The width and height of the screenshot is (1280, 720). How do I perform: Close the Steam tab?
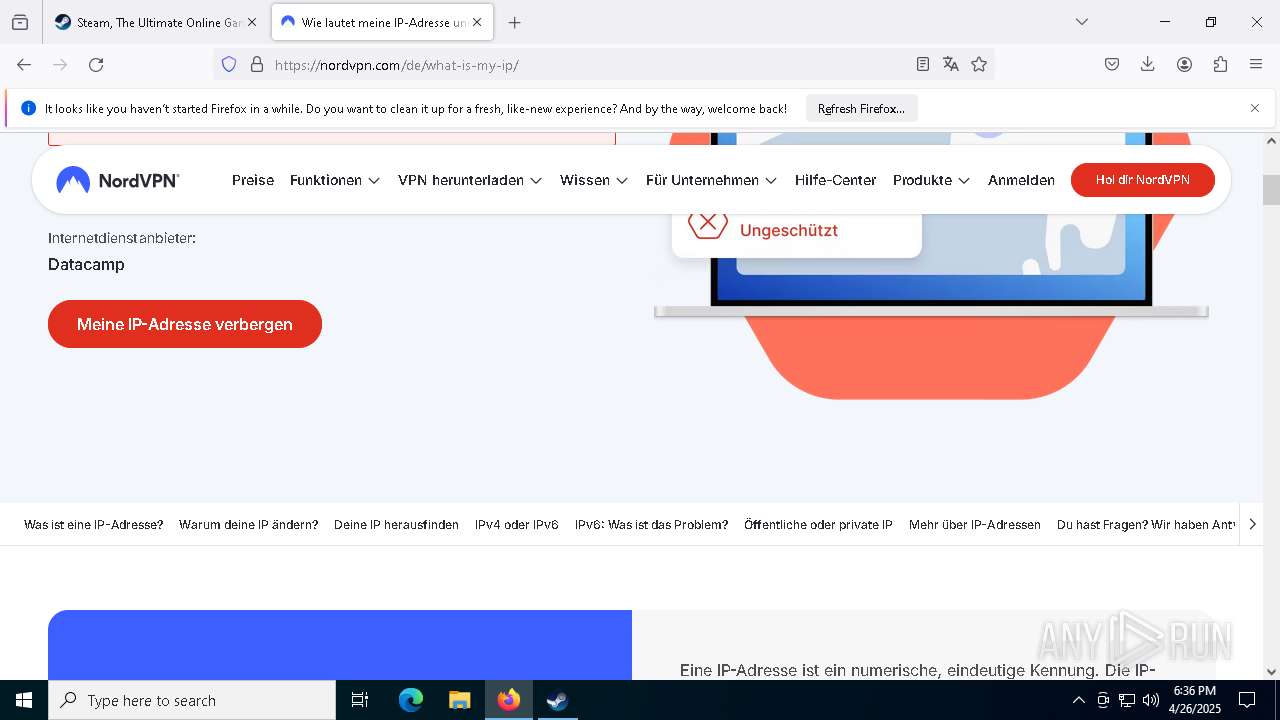tap(252, 22)
